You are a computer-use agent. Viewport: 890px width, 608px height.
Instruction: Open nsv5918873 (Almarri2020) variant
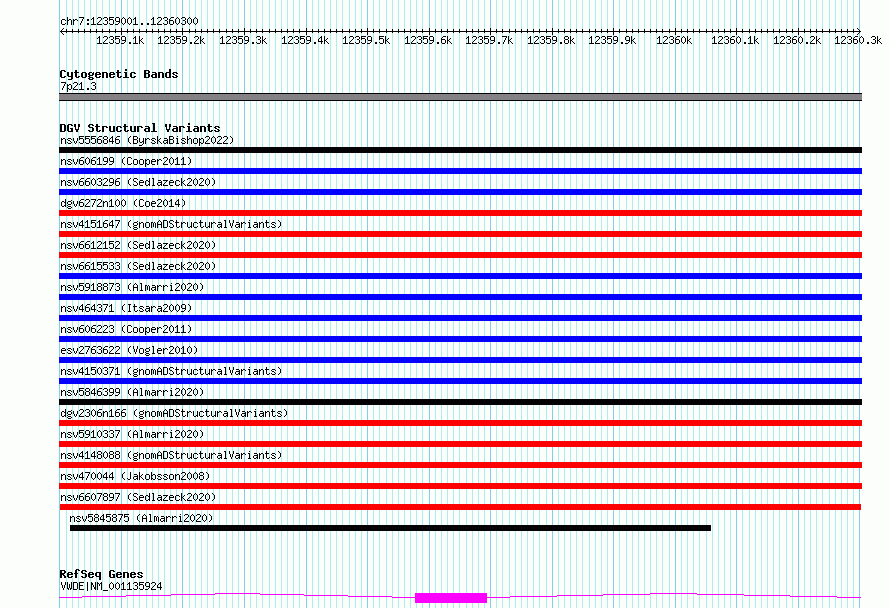click(132, 287)
